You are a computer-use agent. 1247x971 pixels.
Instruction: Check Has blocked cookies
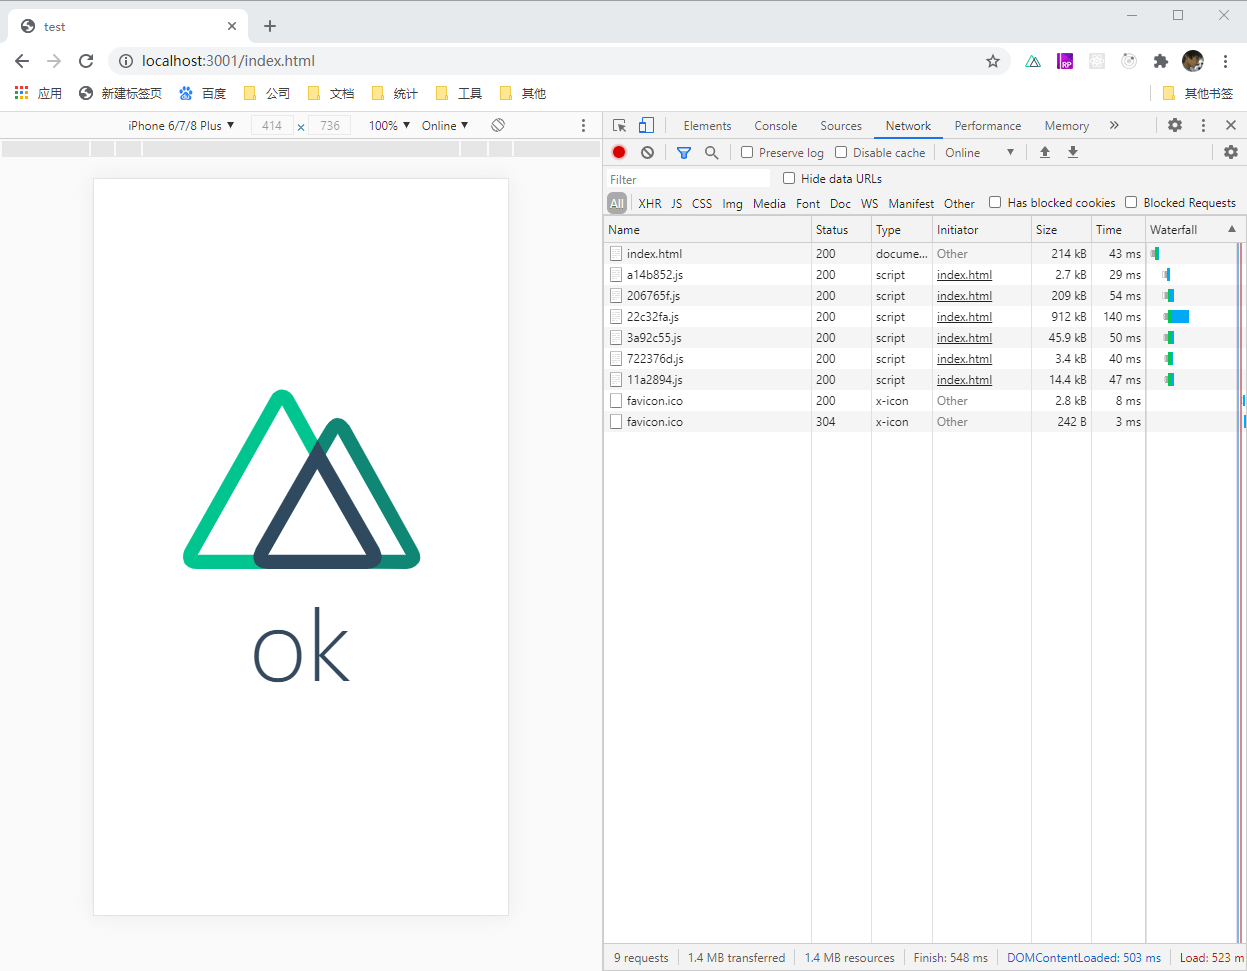[995, 202]
